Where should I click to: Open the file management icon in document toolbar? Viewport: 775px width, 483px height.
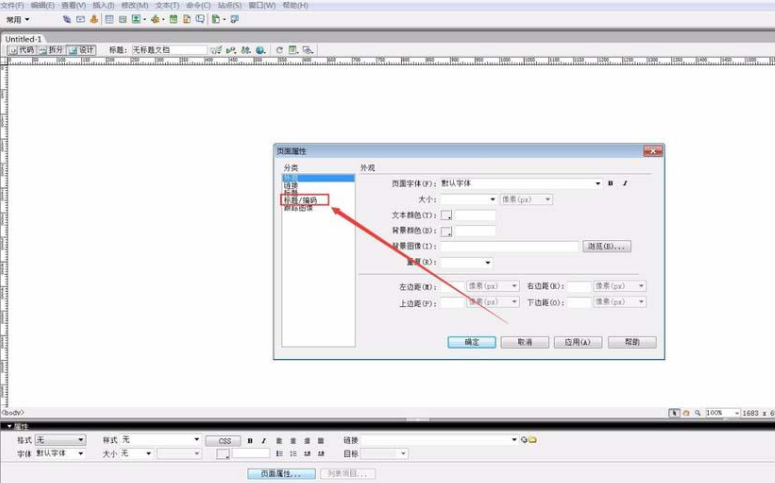(x=246, y=50)
